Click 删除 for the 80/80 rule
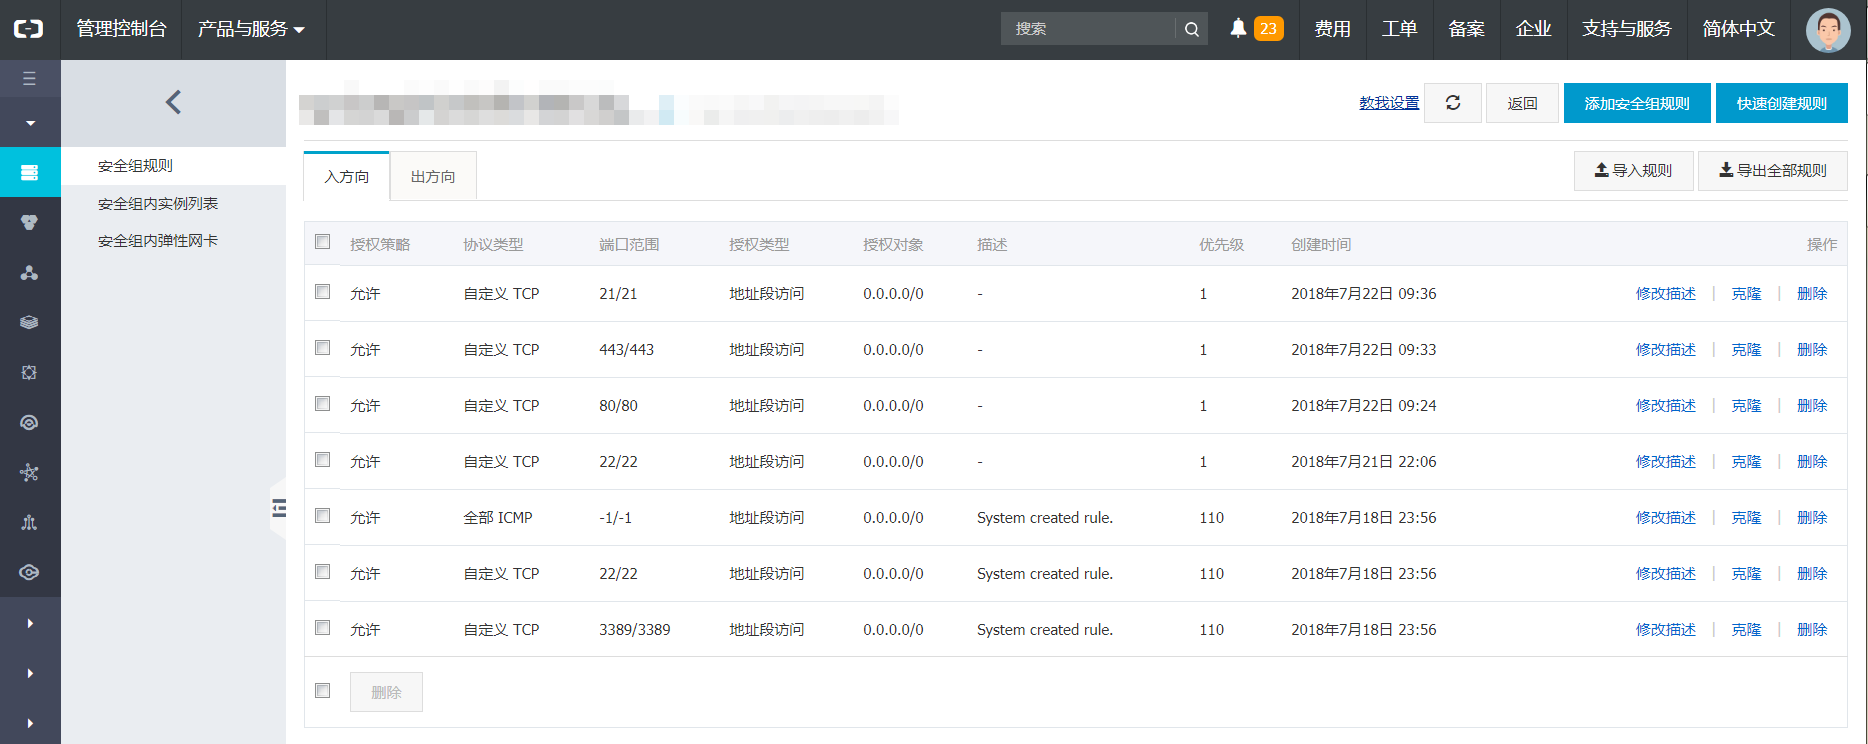Viewport: 1868px width, 744px height. tap(1812, 405)
